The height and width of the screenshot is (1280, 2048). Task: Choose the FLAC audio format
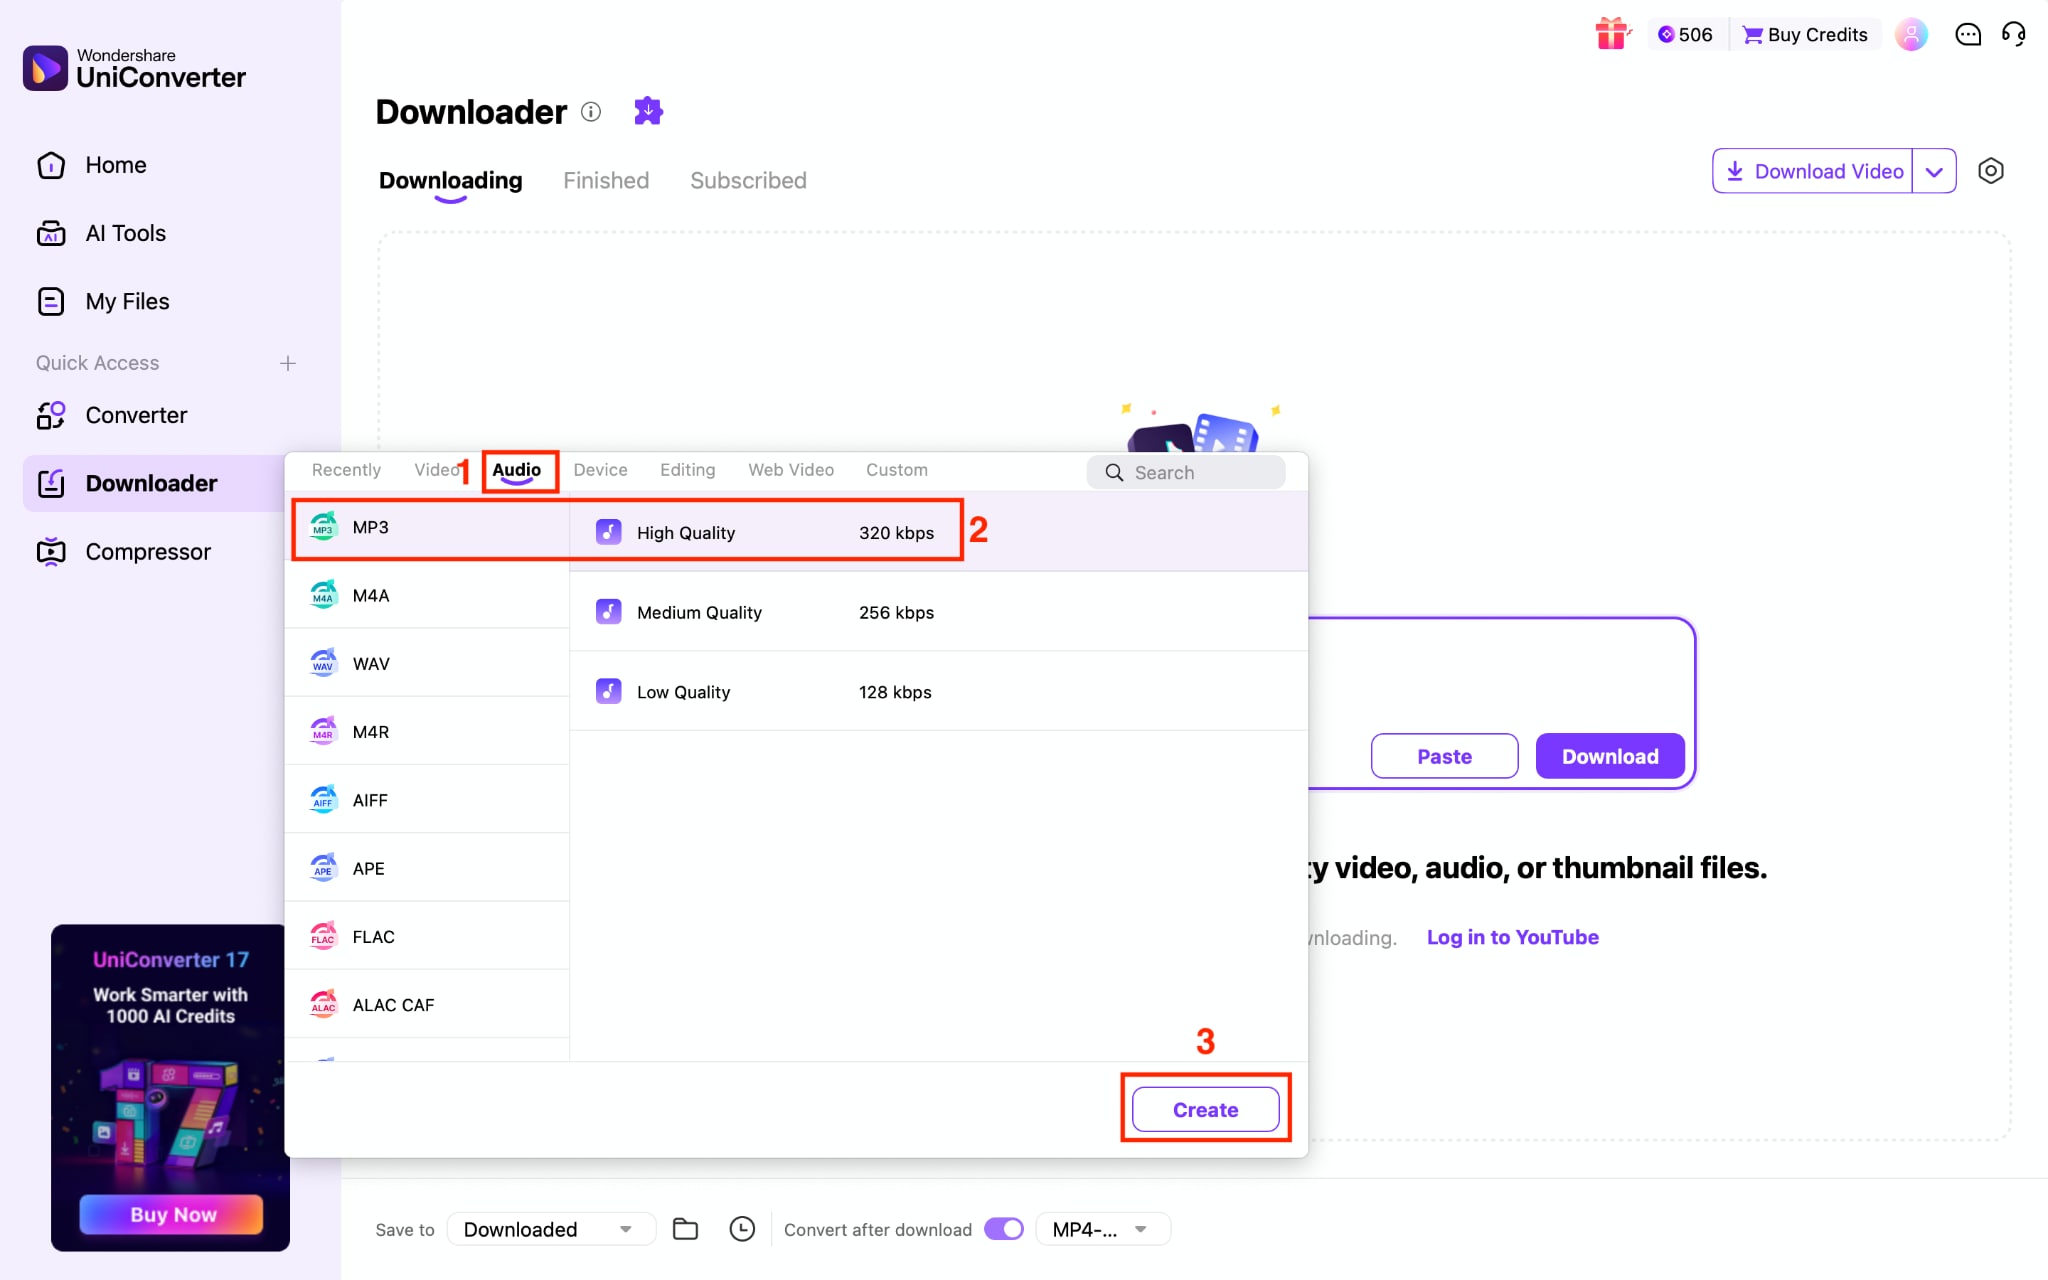tap(427, 937)
